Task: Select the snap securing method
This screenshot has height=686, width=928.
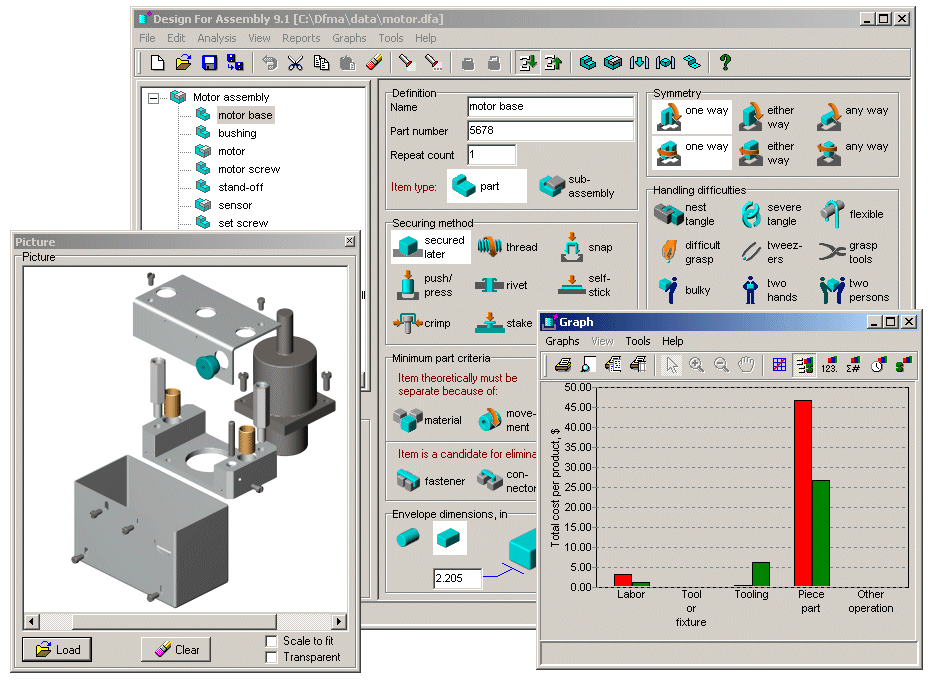Action: (570, 247)
